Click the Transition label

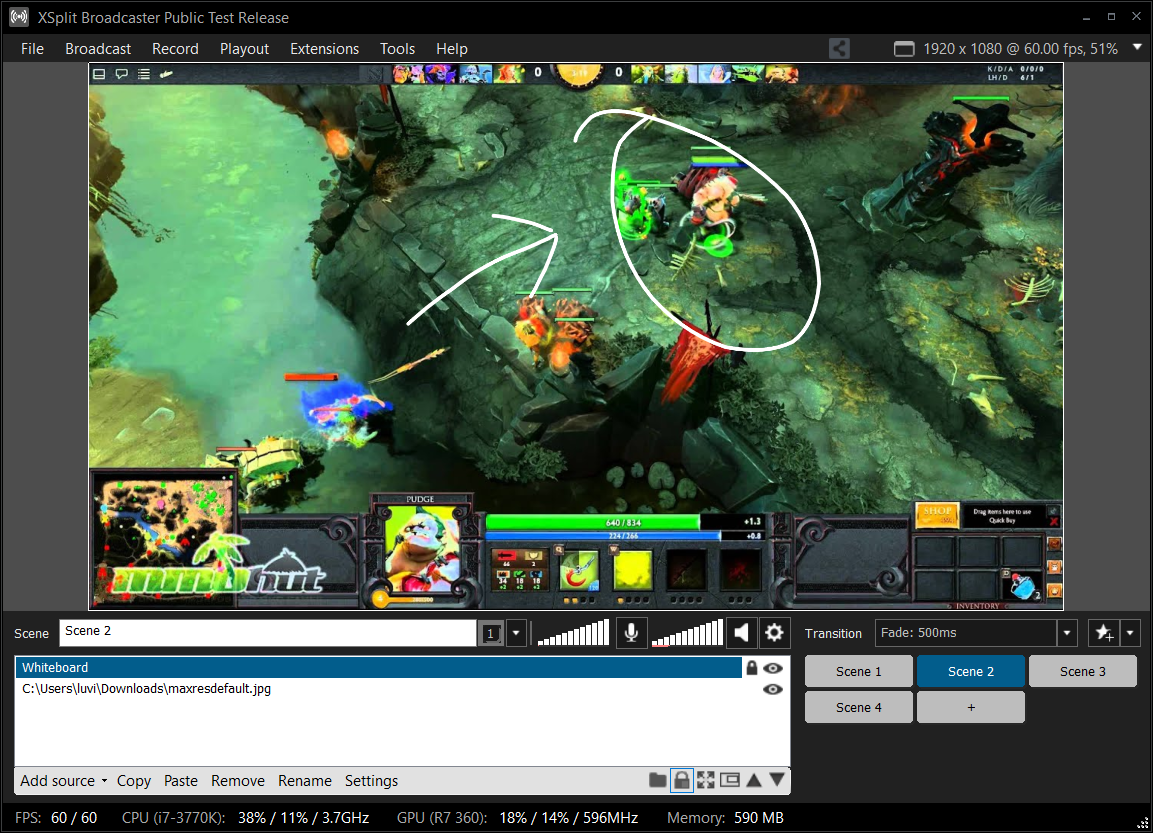(x=833, y=633)
